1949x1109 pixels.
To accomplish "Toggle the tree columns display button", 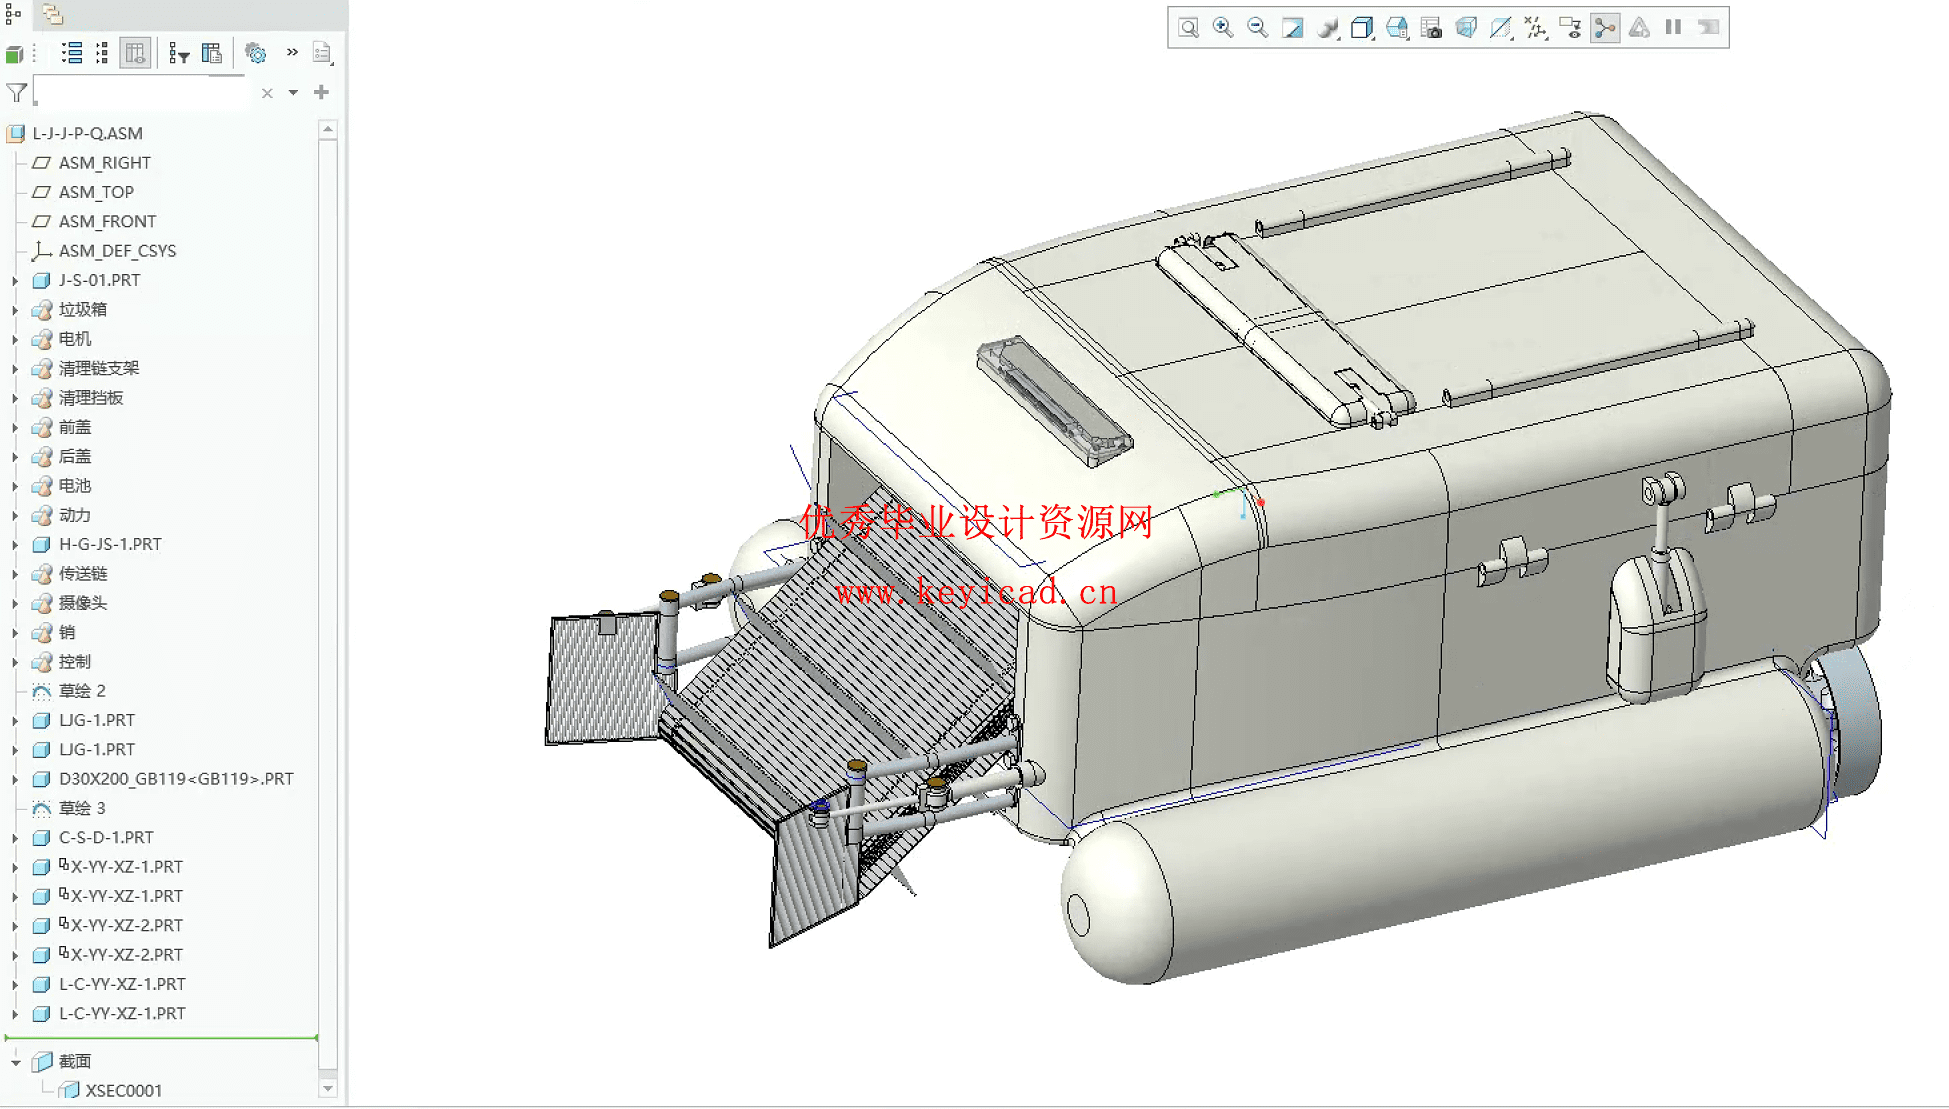I will point(135,53).
